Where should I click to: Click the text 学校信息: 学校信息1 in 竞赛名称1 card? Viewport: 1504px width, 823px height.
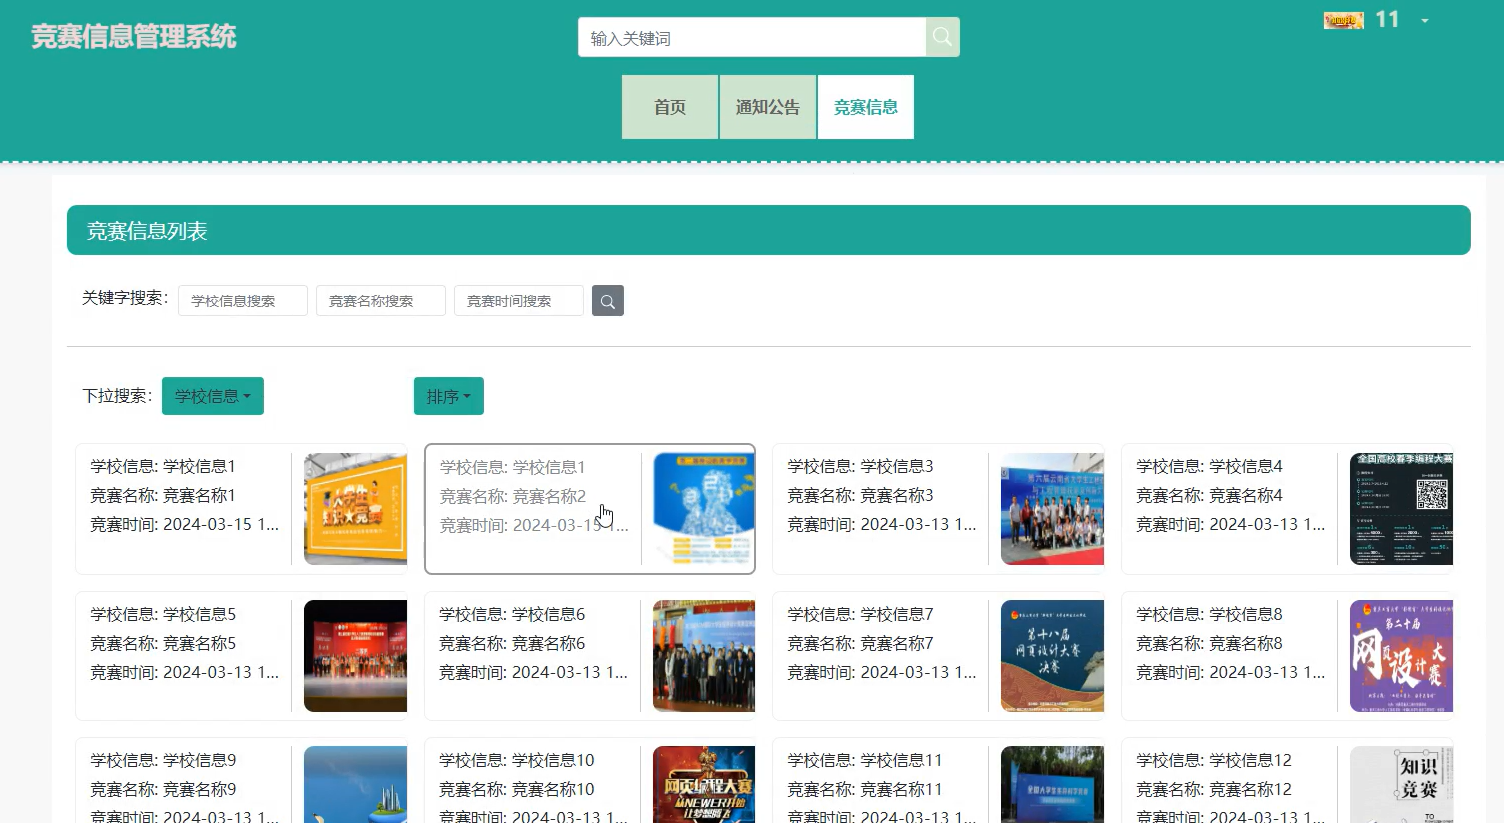point(163,466)
